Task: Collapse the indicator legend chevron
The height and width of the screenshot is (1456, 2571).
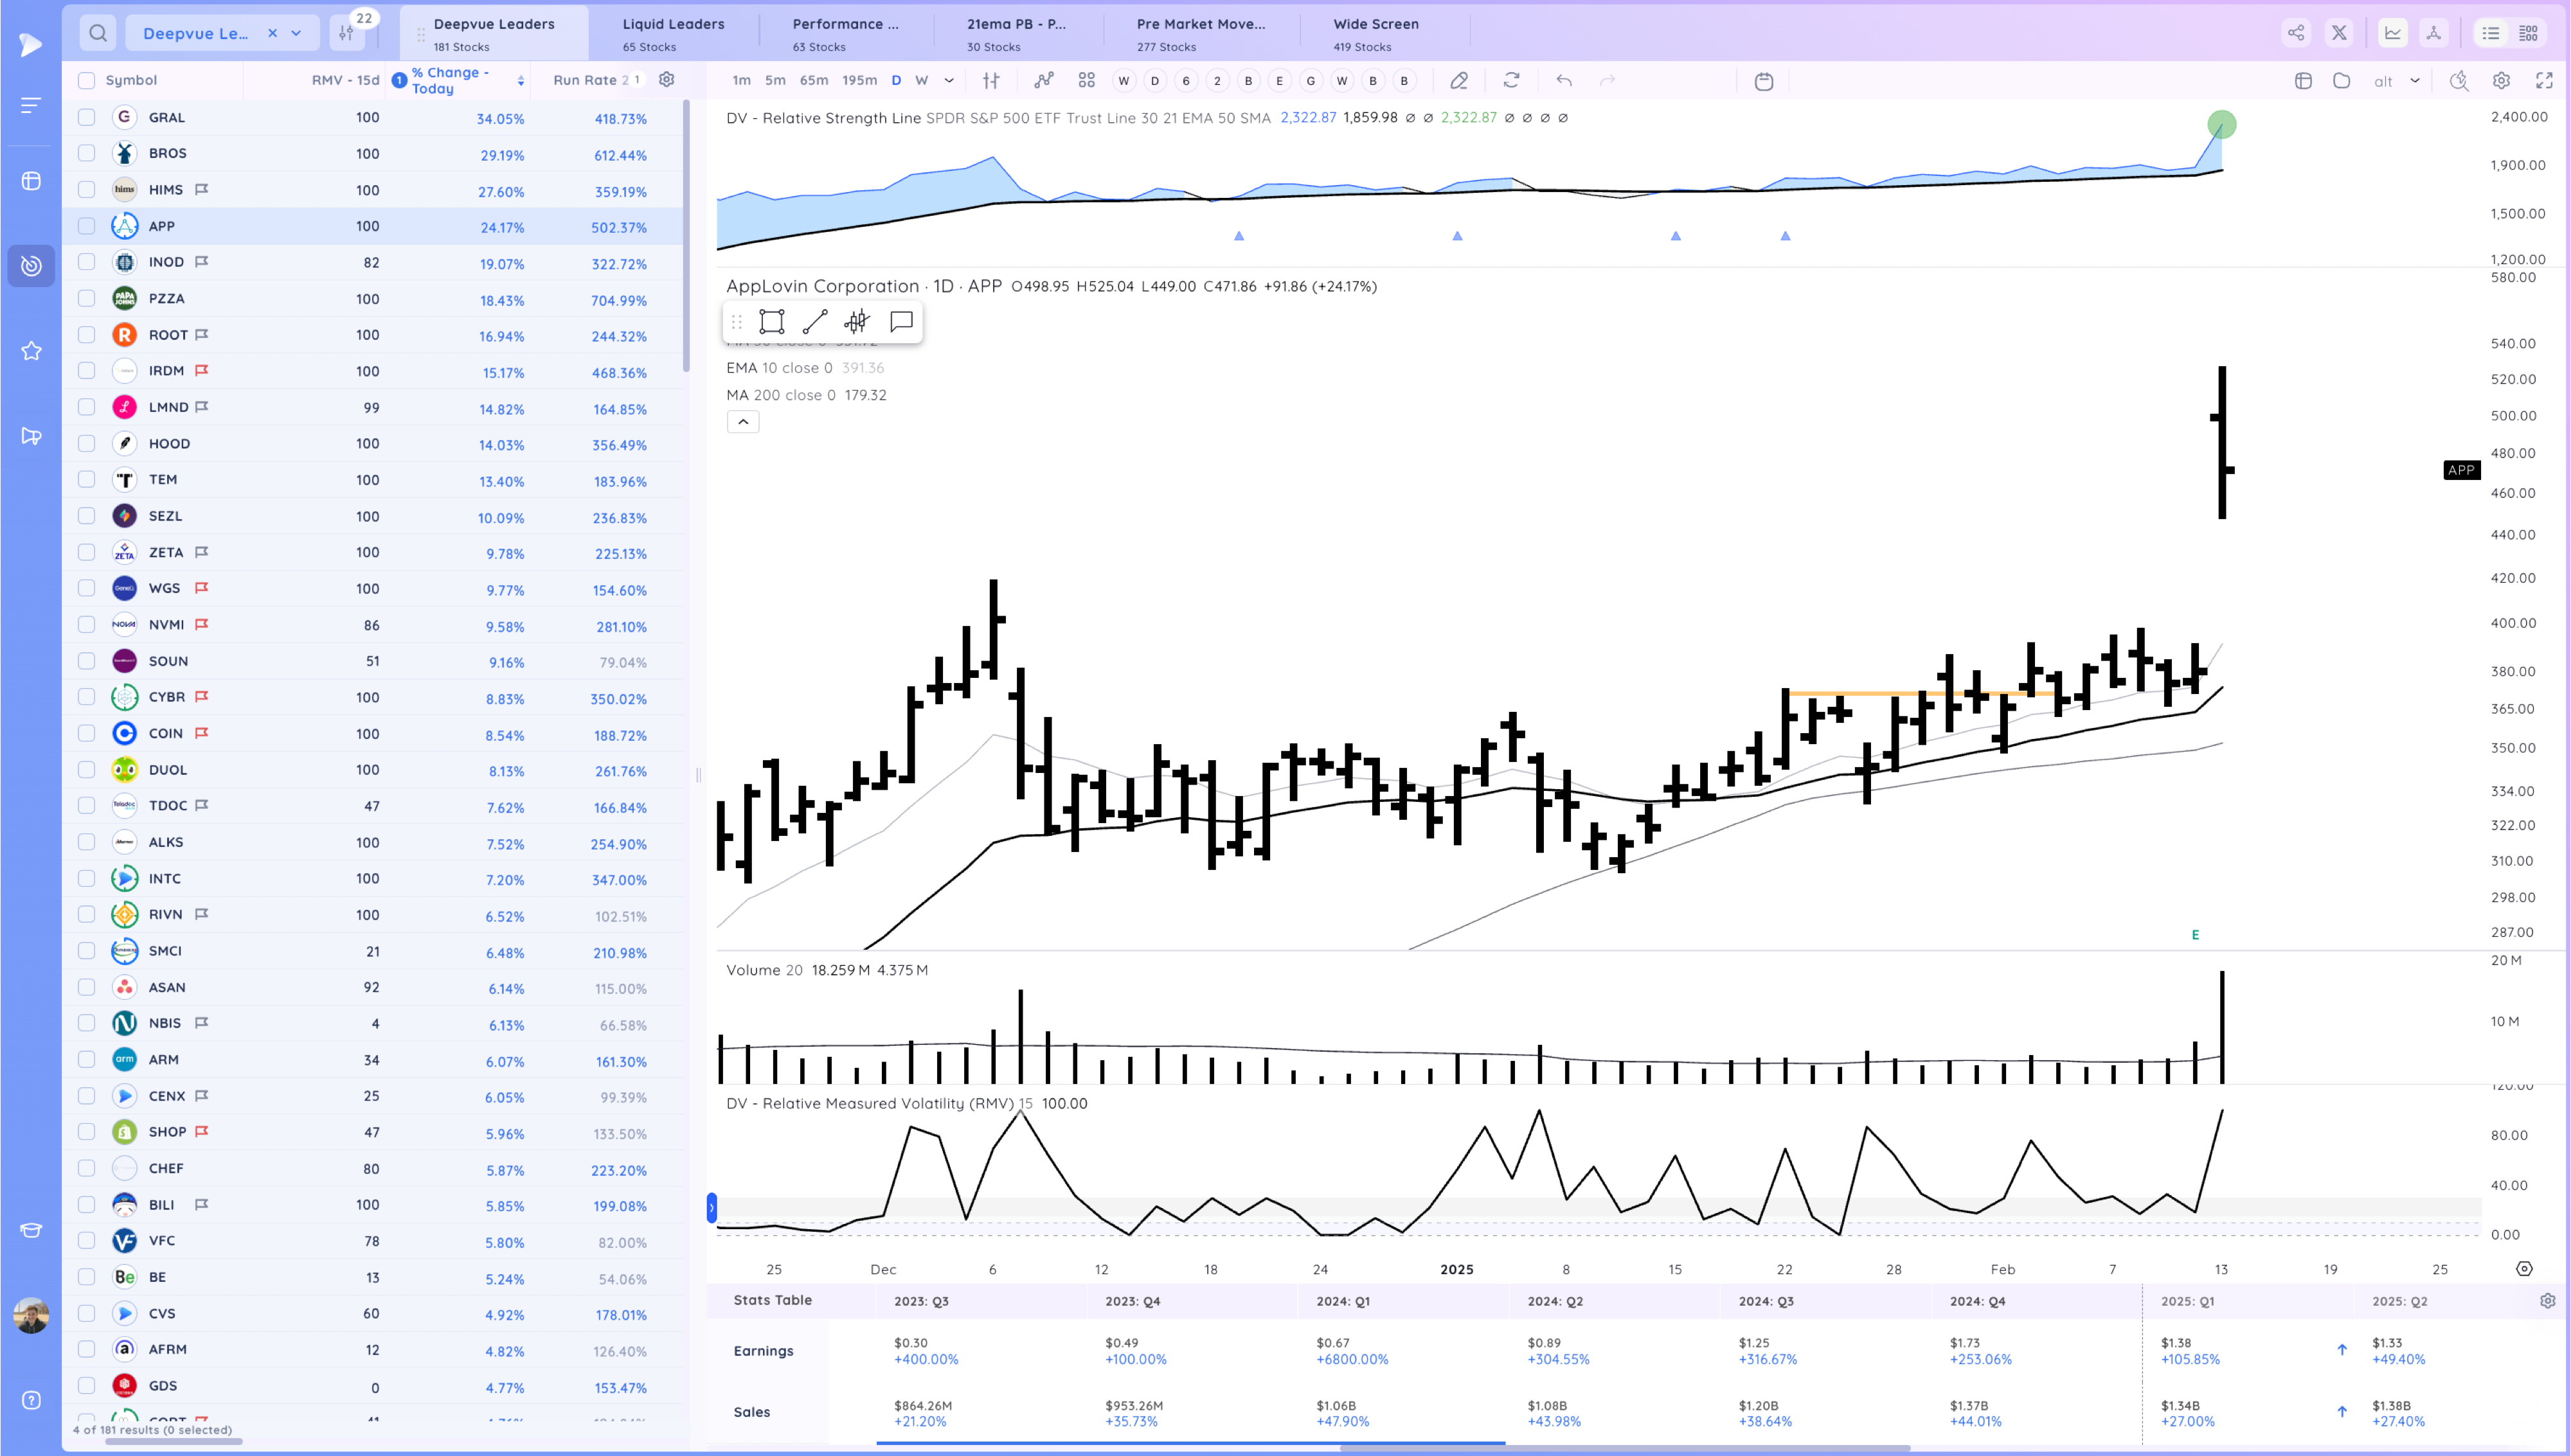Action: [x=743, y=422]
